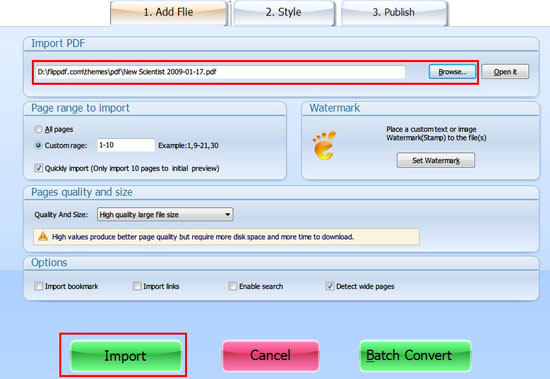This screenshot has height=379, width=550.
Task: Tick the Enable search checkbox
Action: (x=233, y=286)
